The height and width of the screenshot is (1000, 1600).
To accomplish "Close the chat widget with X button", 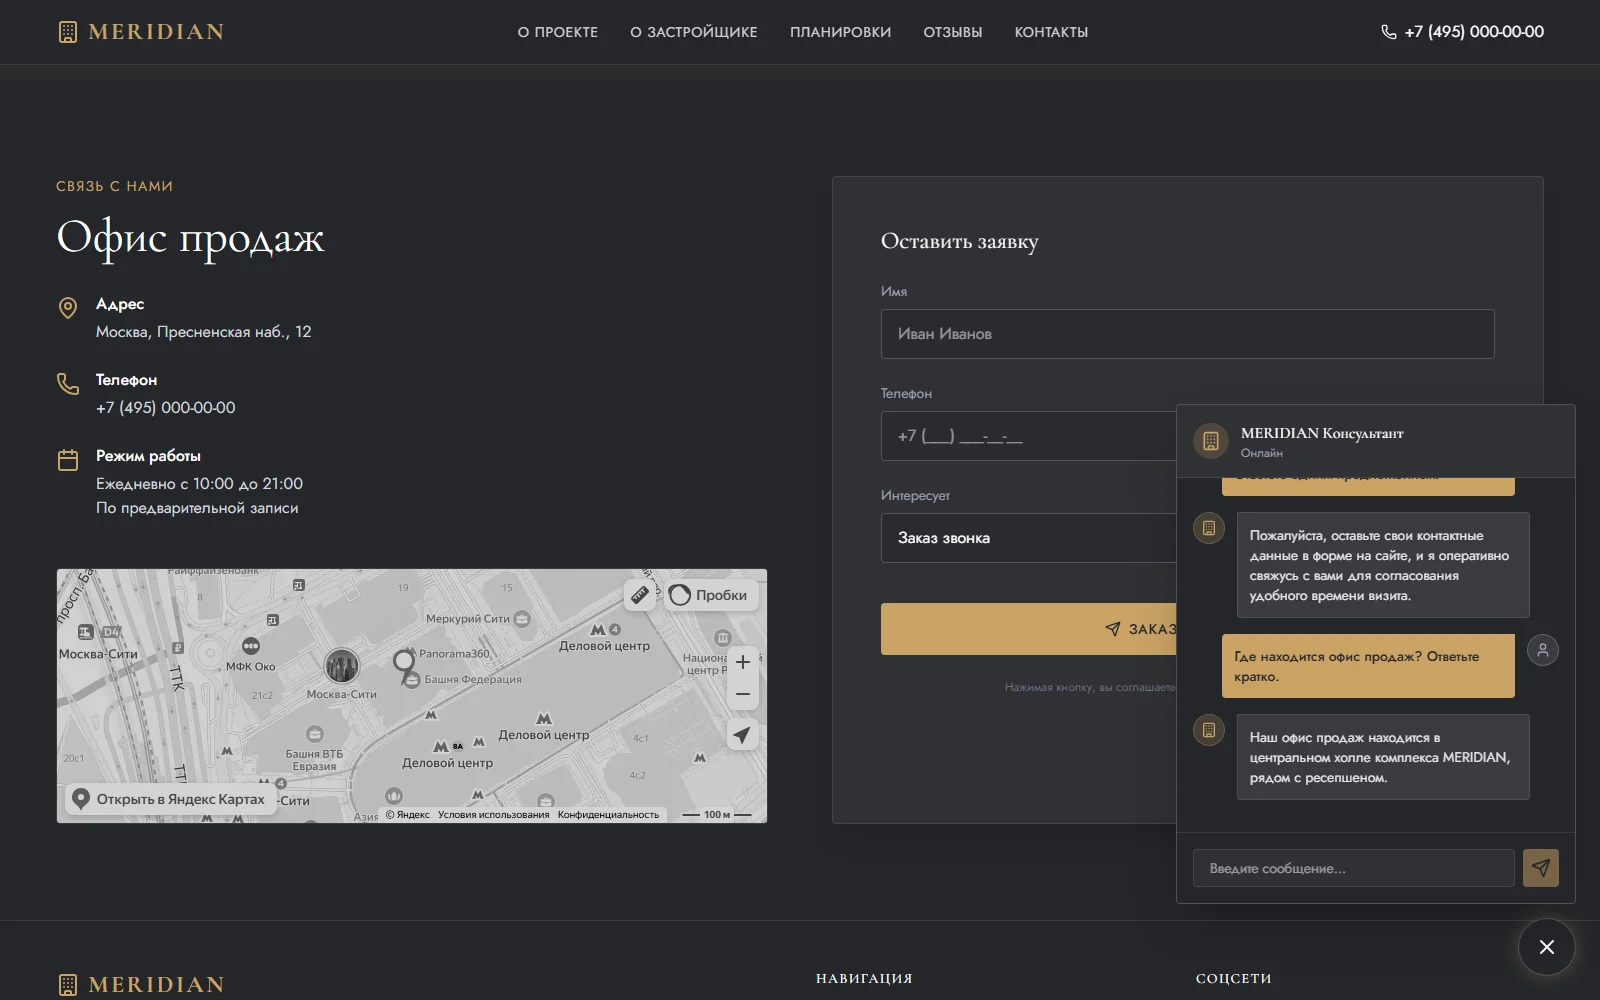I will [x=1547, y=947].
